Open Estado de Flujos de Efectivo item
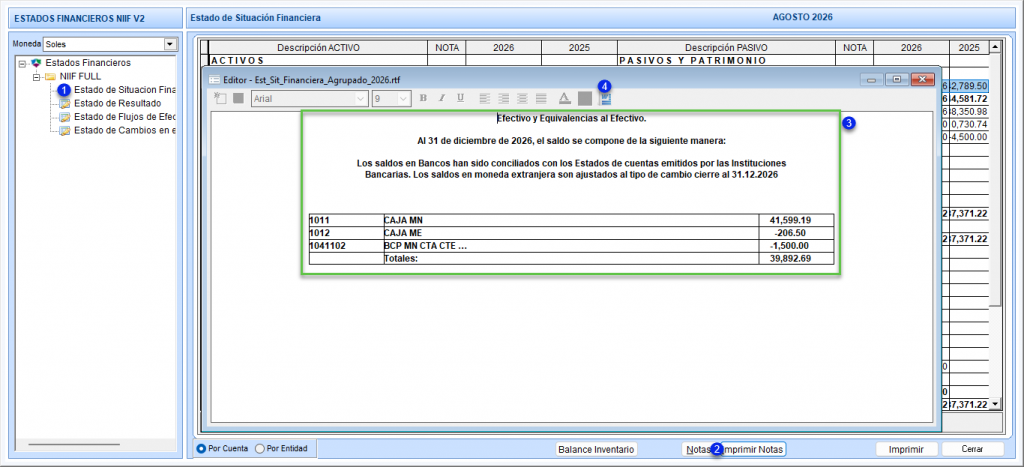This screenshot has width=1024, height=467. coord(125,117)
